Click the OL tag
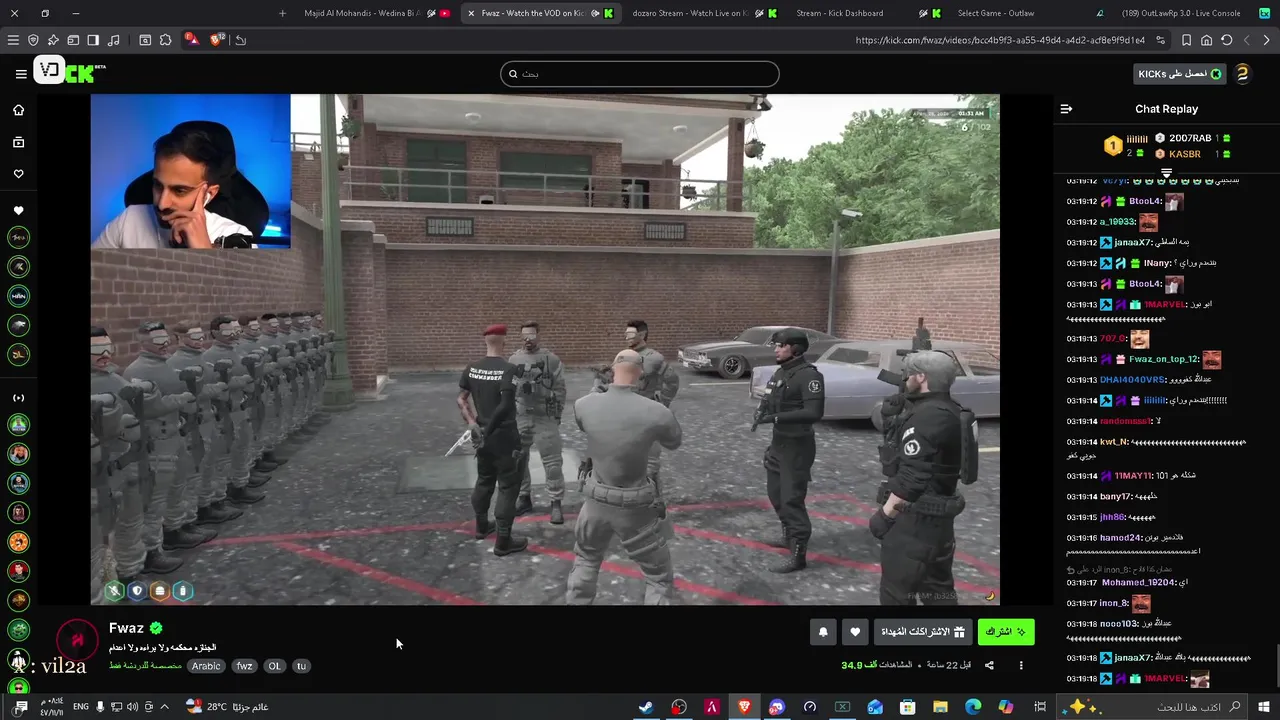This screenshot has height=720, width=1280. (274, 666)
